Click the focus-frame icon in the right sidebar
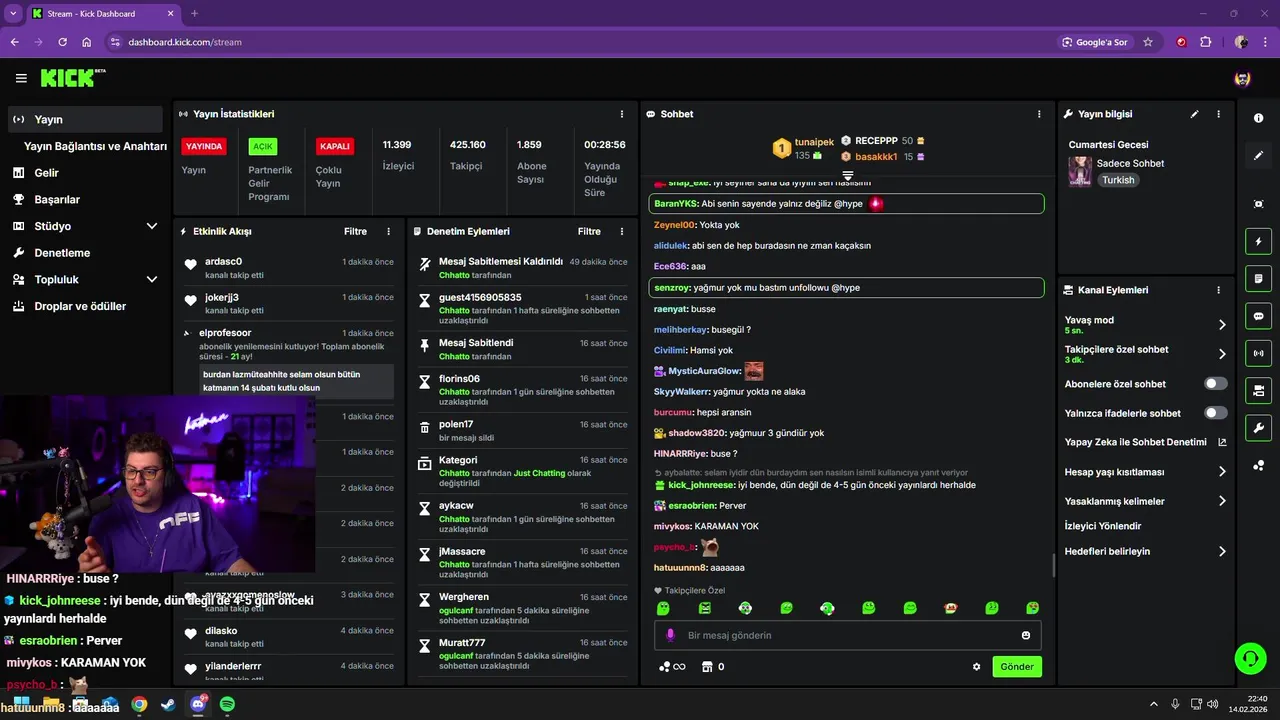The height and width of the screenshot is (720, 1280). point(1258,204)
